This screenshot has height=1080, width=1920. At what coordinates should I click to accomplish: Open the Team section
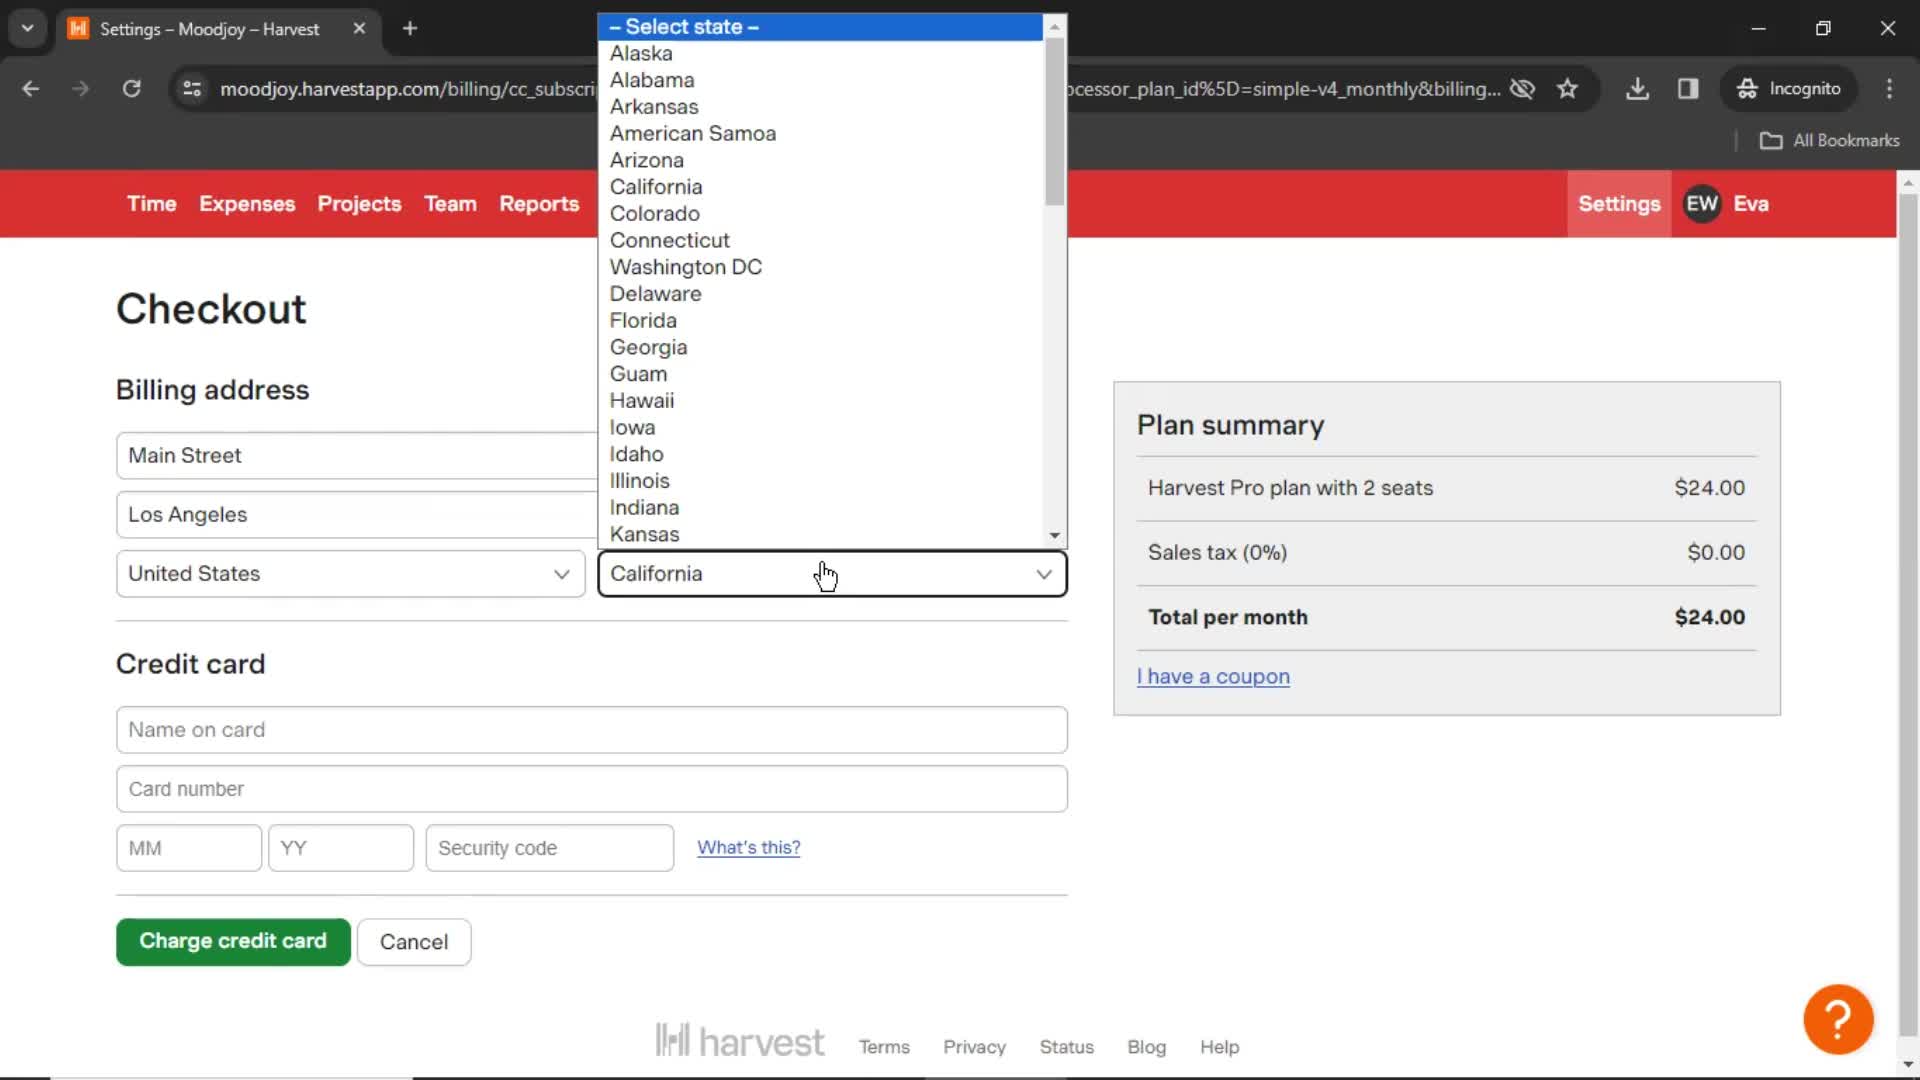(x=448, y=203)
